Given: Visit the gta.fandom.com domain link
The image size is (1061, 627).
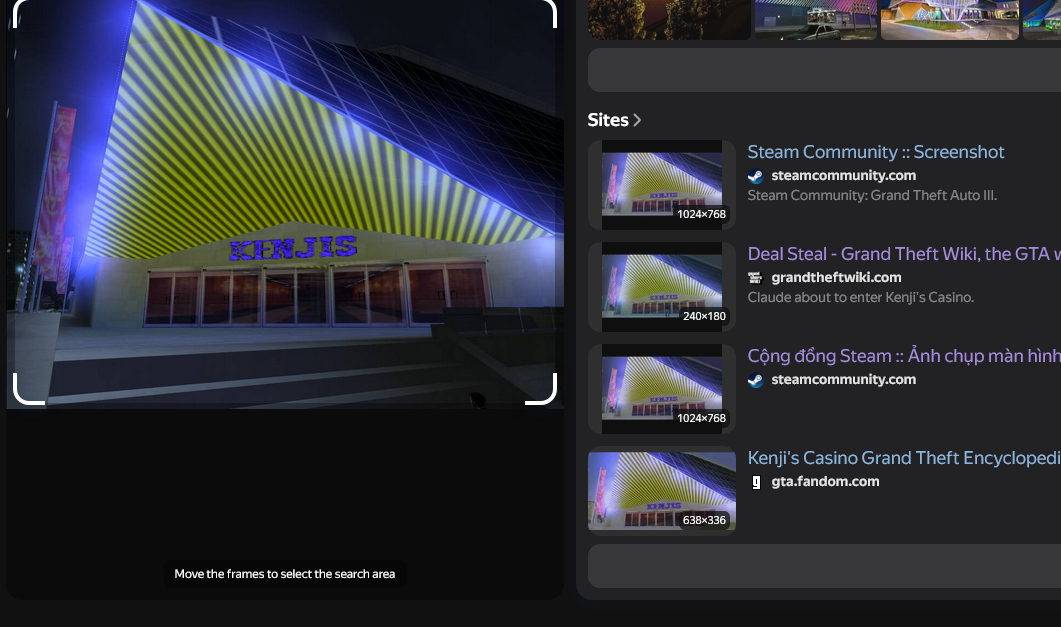Looking at the screenshot, I should [825, 482].
